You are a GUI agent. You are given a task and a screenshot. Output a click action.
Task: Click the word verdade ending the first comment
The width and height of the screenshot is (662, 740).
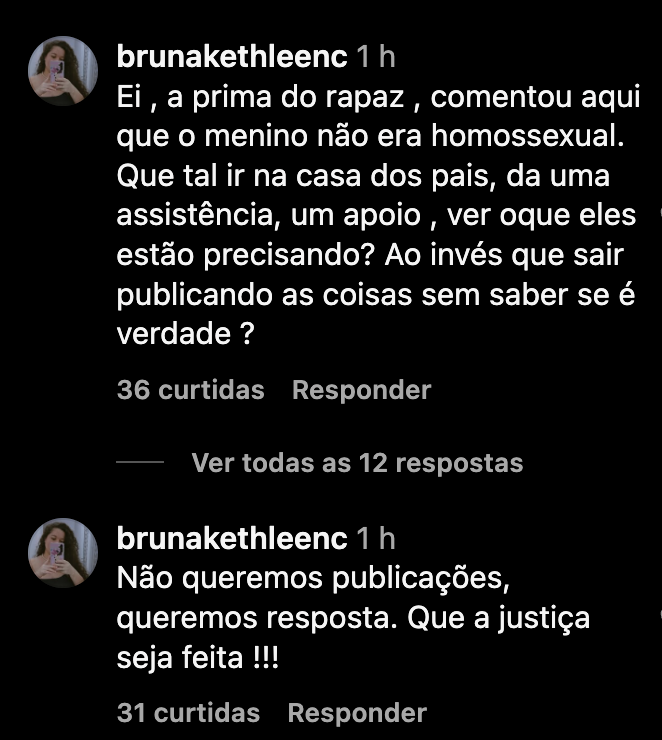174,334
